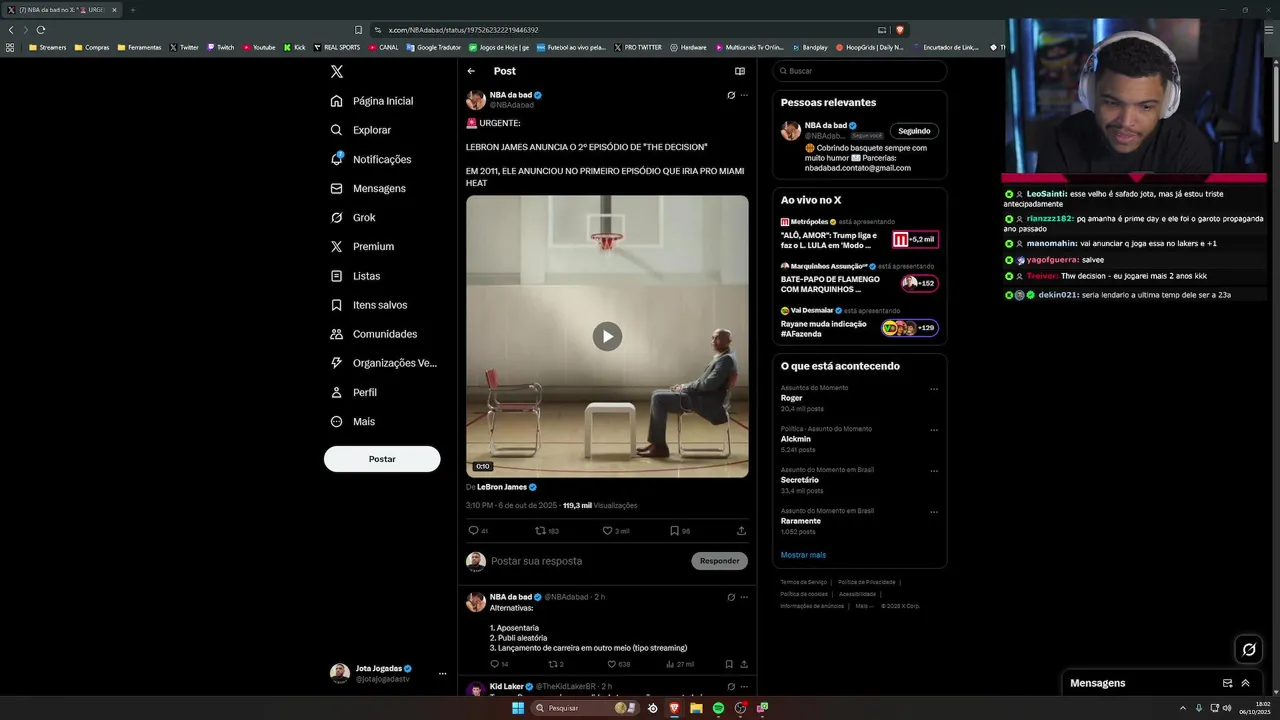Like the main post heart

607,531
